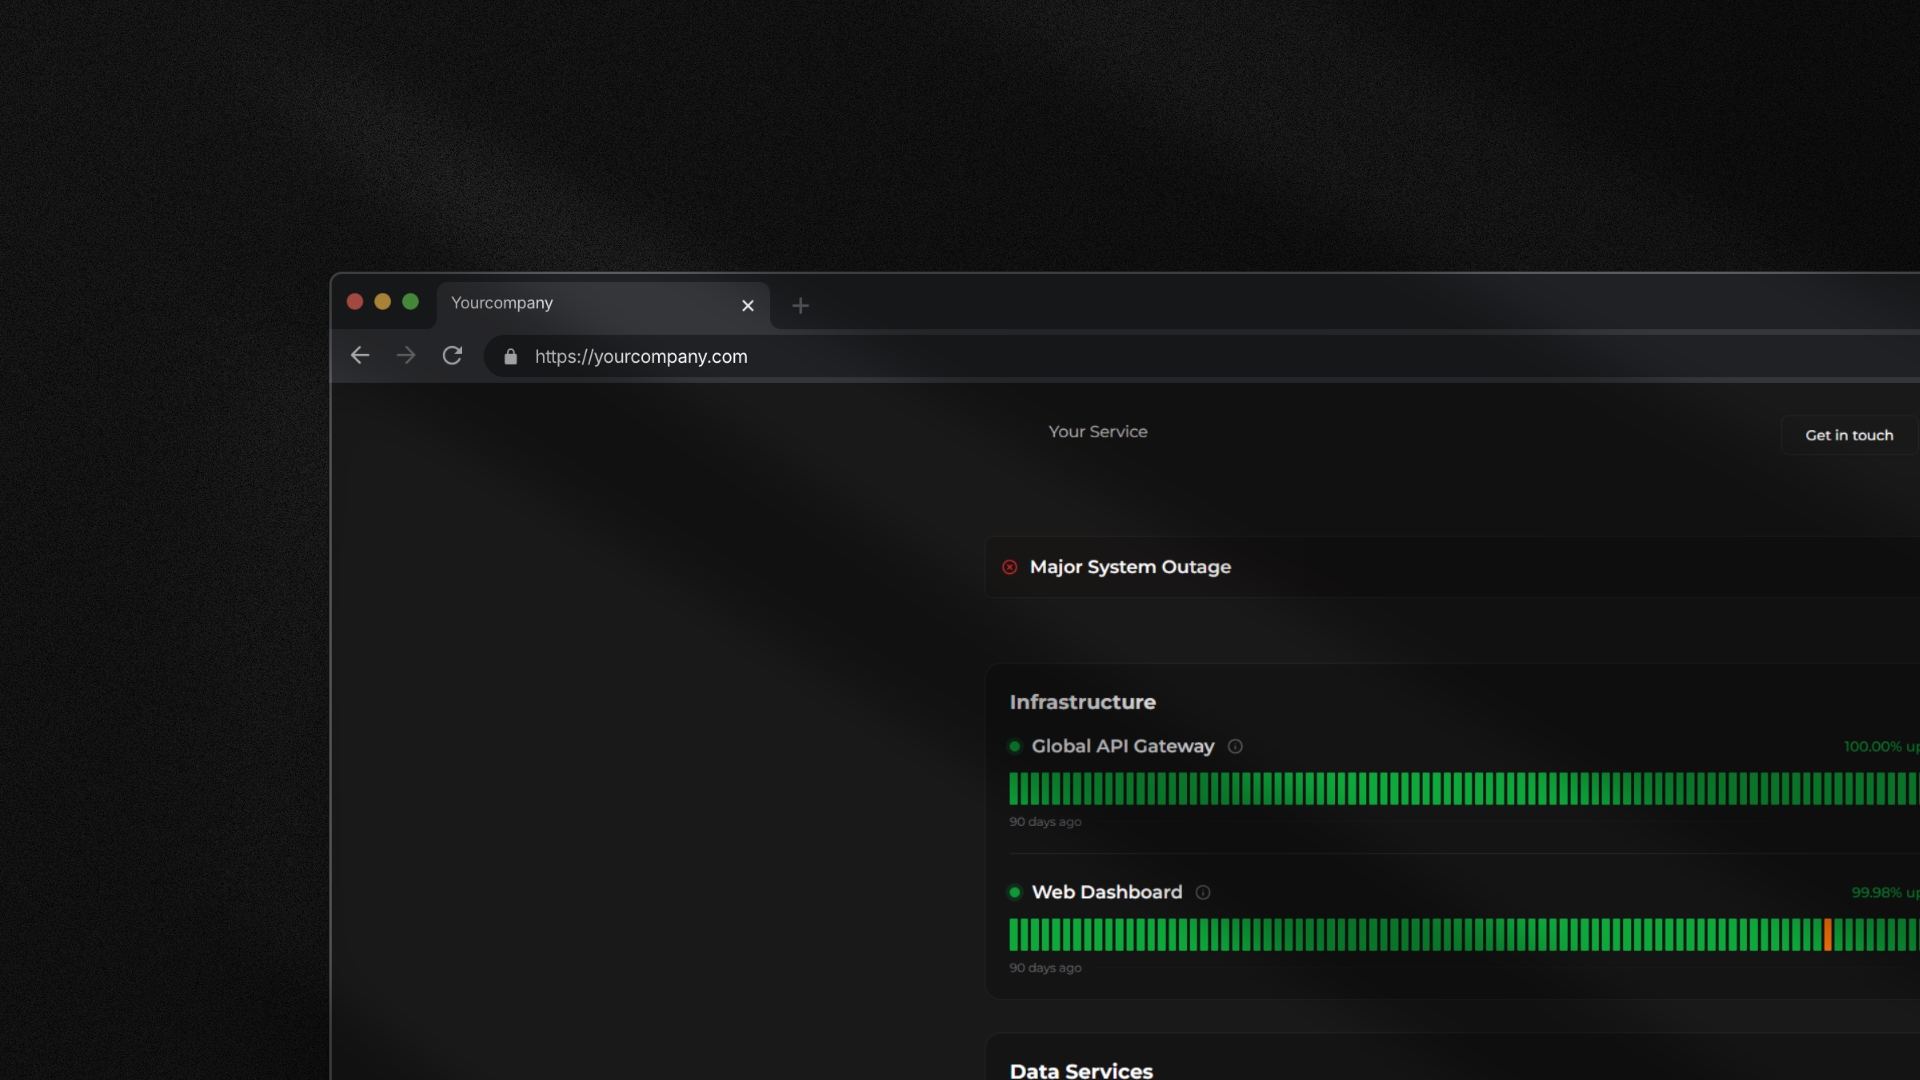1920x1080 pixels.
Task: Click '90 days ago' under Global API Gateway
Action: pos(1045,822)
